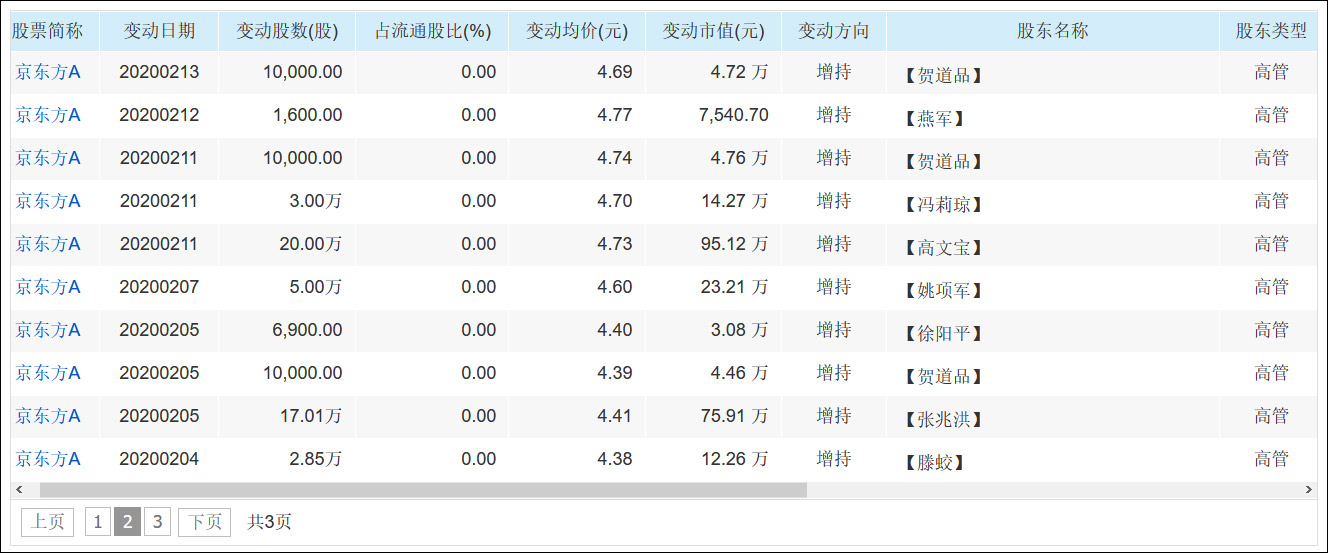Jump to page 3 in pagination
This screenshot has height=553, width=1328.
pyautogui.click(x=157, y=522)
